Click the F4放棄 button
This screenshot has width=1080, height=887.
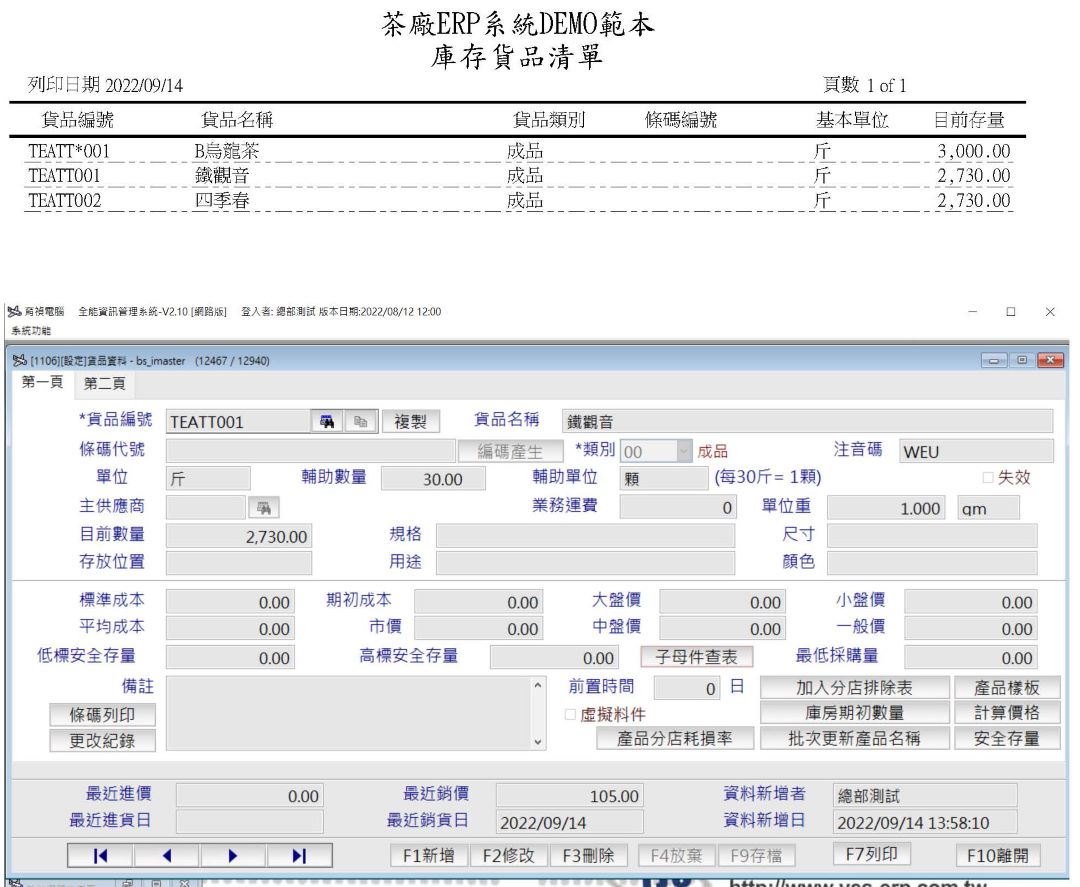click(x=676, y=855)
